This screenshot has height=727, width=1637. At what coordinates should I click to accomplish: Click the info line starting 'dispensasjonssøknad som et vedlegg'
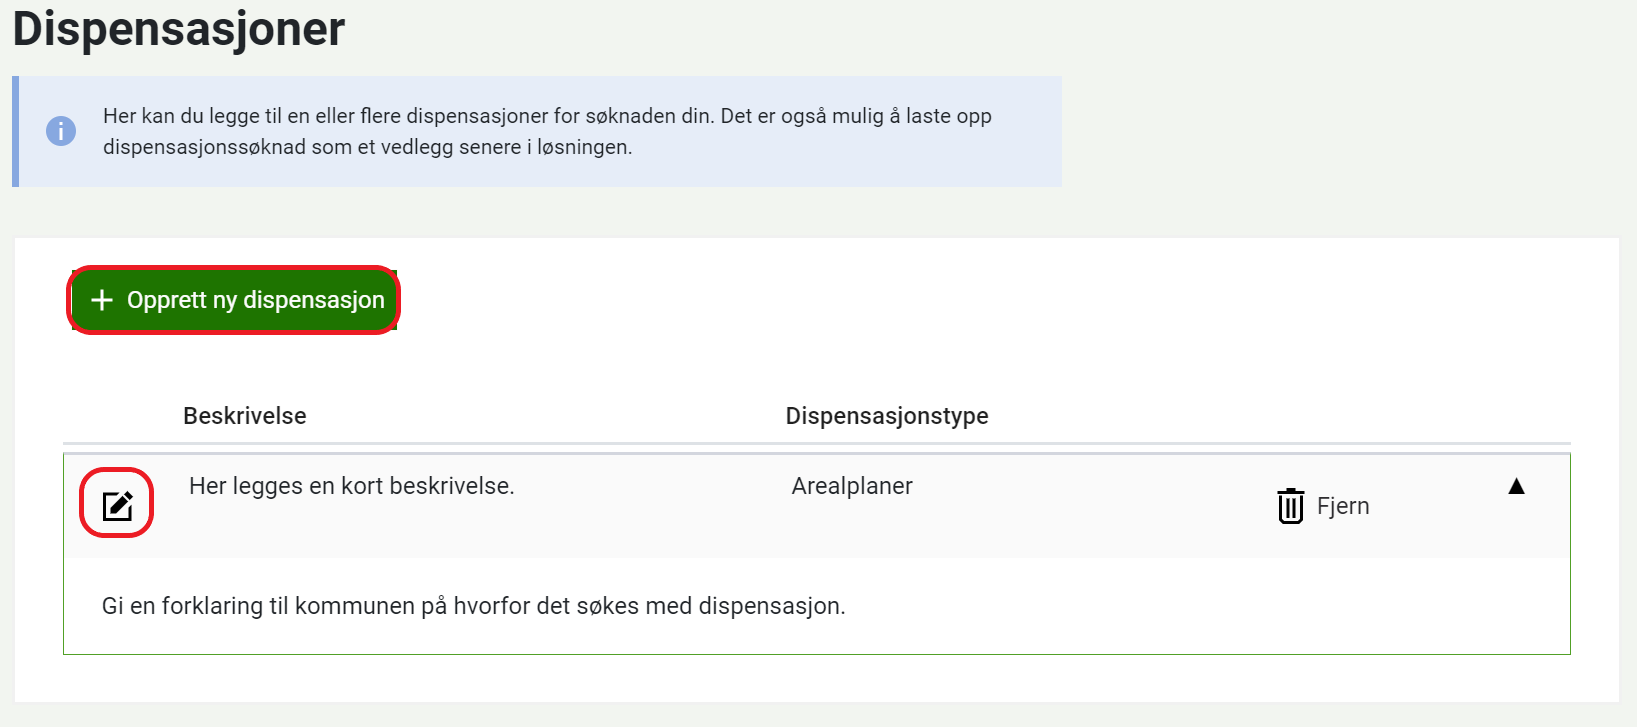[367, 147]
